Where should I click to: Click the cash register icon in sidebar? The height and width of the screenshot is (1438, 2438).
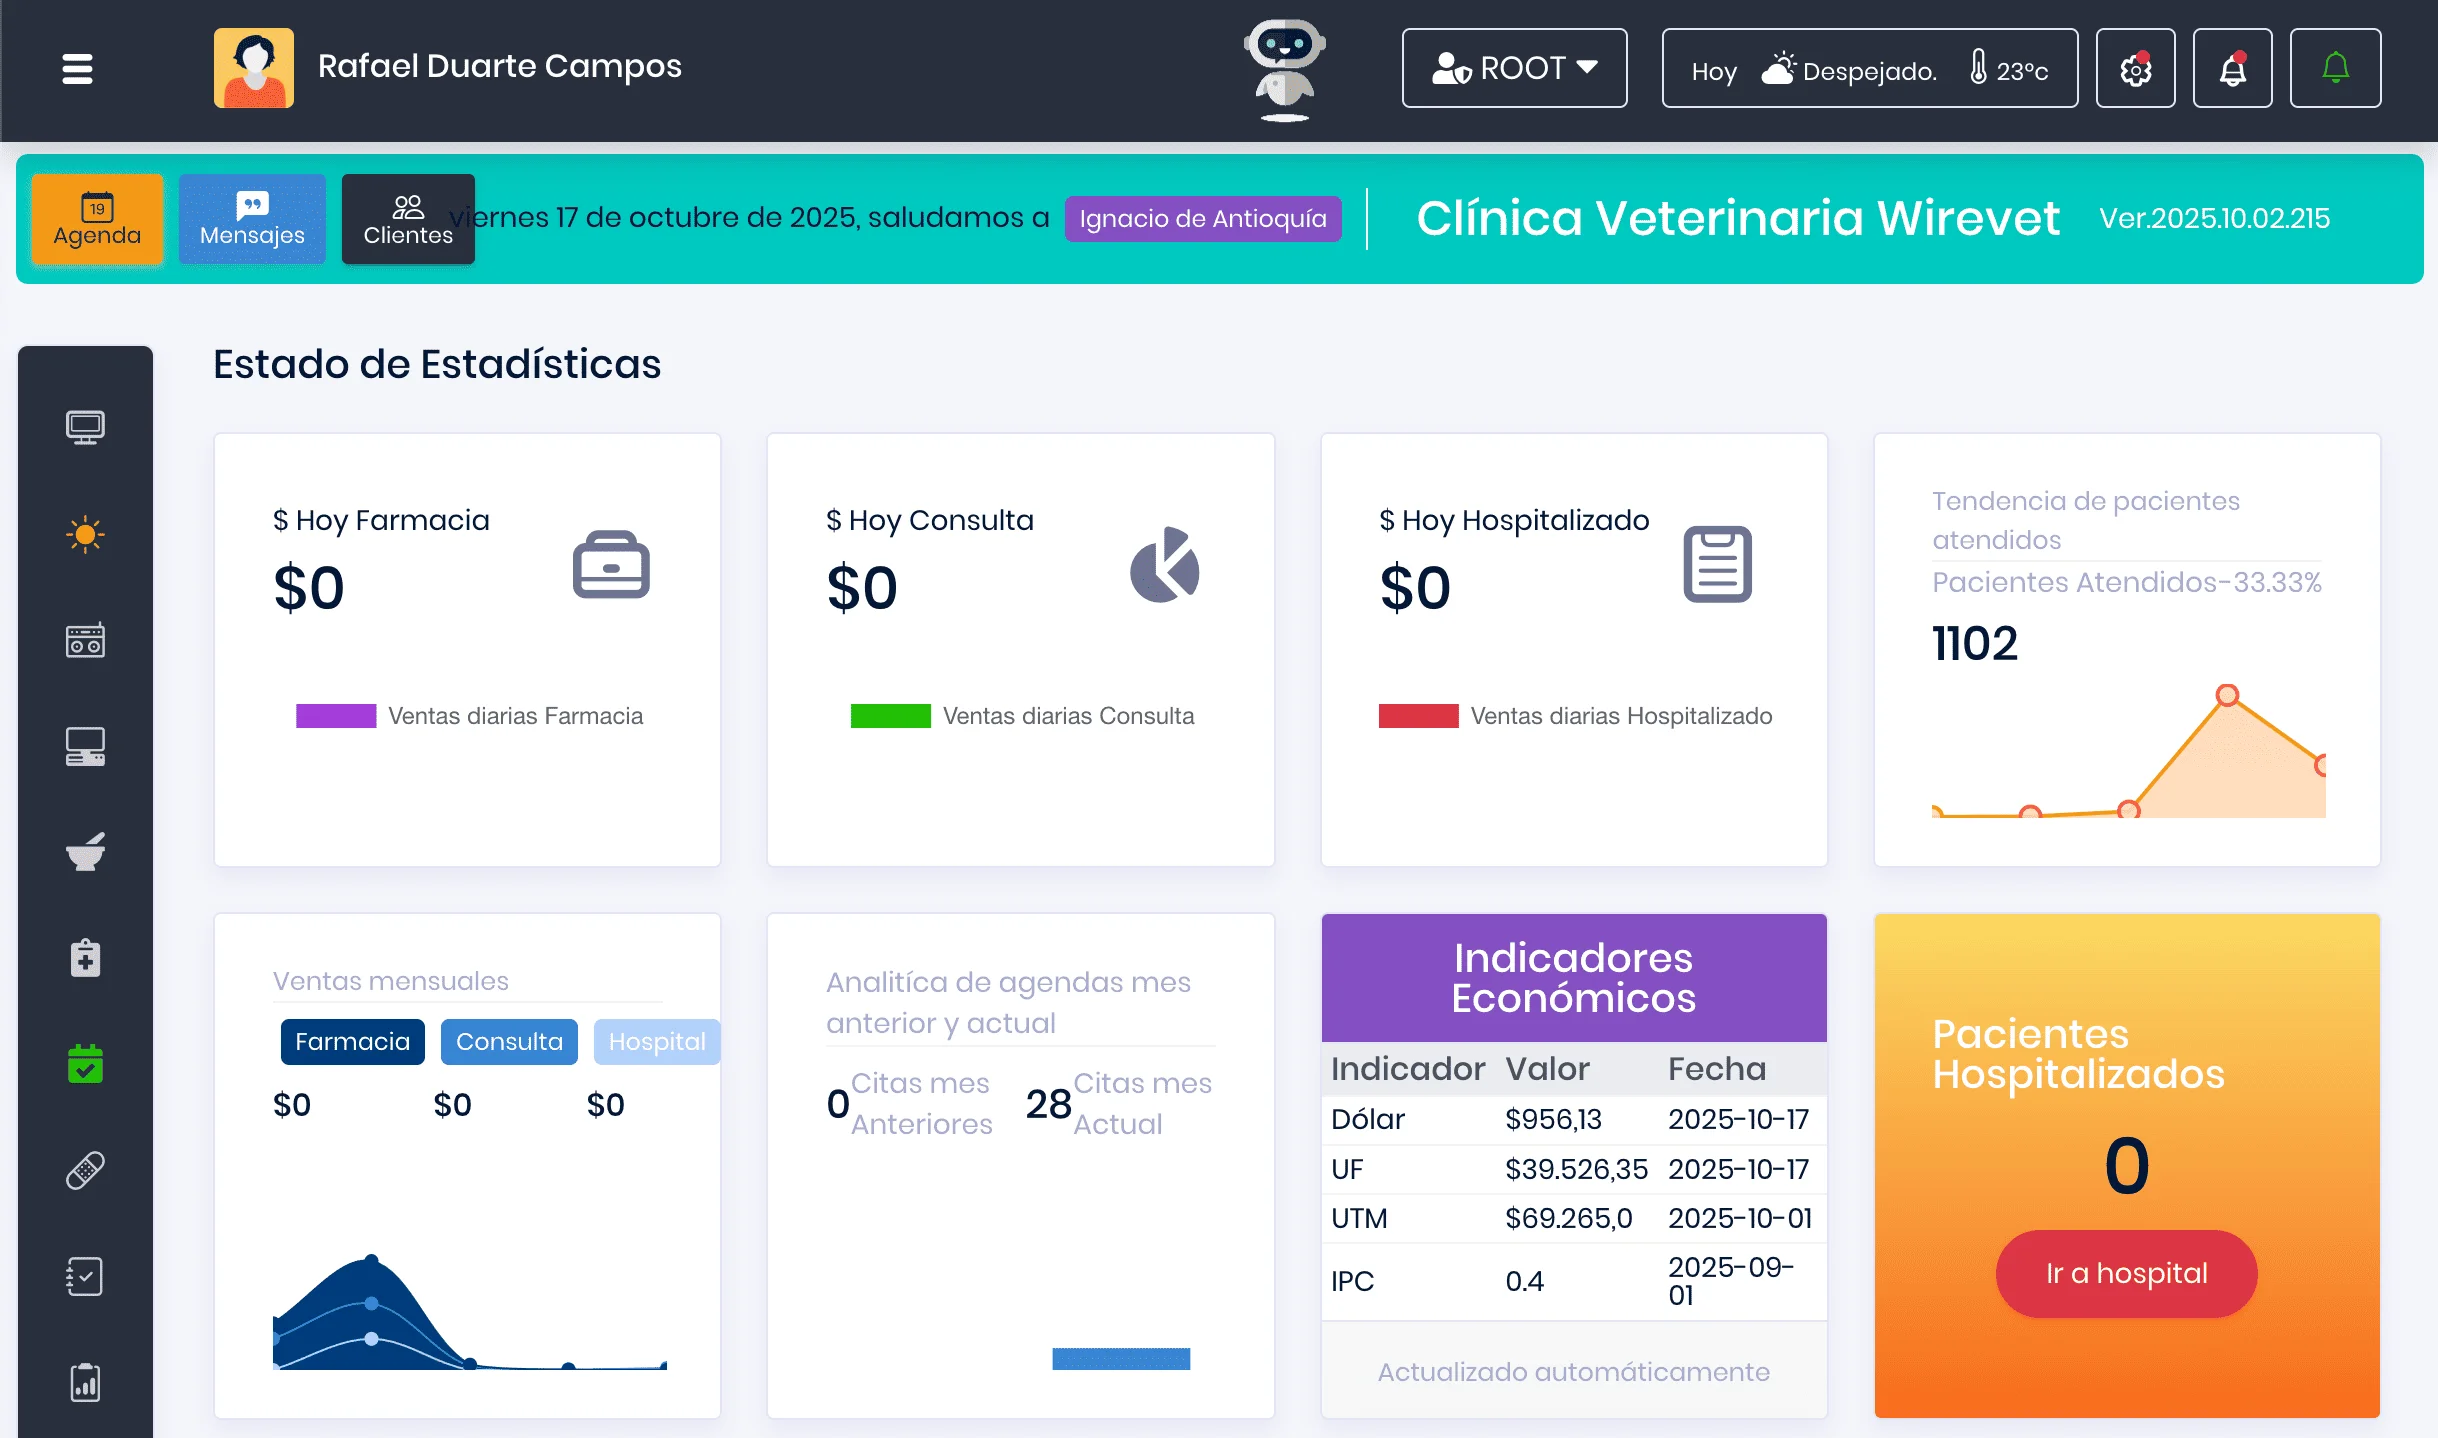coord(86,640)
